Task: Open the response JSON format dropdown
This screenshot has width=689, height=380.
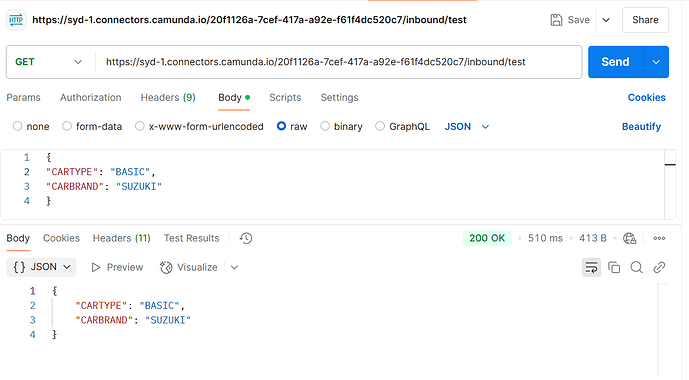Action: 41,267
